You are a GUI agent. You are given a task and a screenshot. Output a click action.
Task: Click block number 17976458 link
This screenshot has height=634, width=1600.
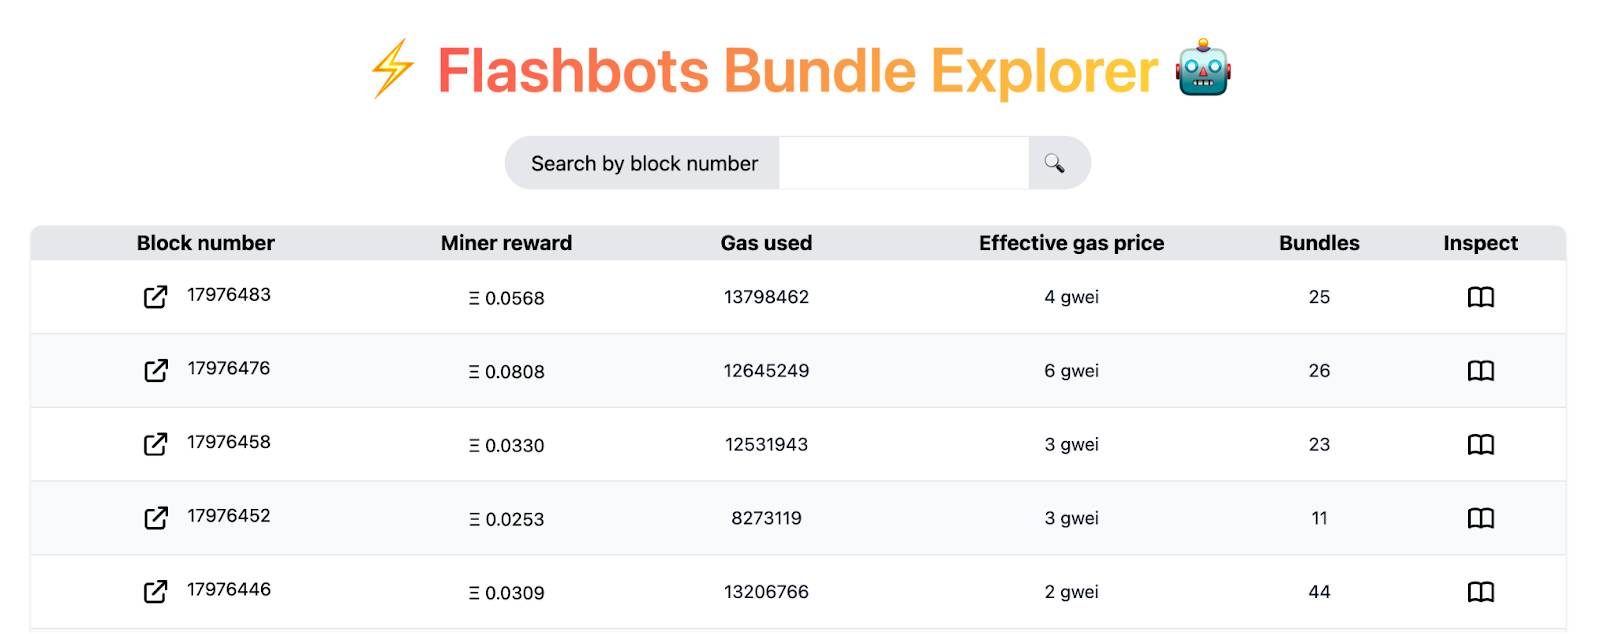(x=229, y=442)
